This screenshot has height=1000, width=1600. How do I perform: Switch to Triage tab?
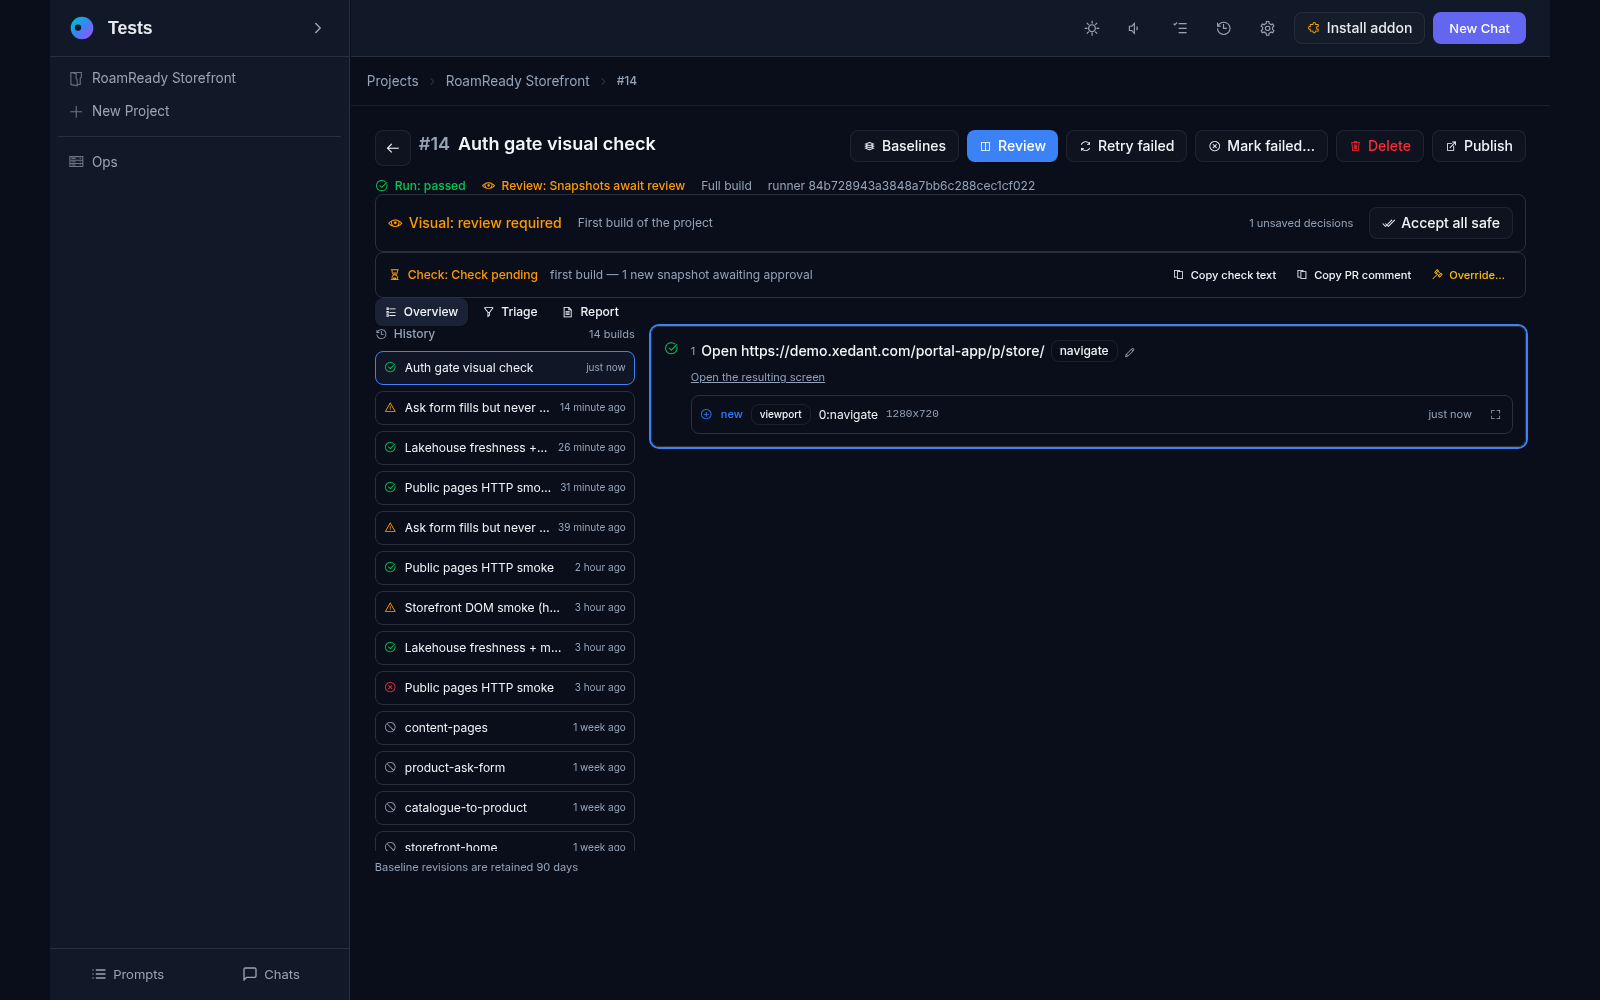pos(510,312)
